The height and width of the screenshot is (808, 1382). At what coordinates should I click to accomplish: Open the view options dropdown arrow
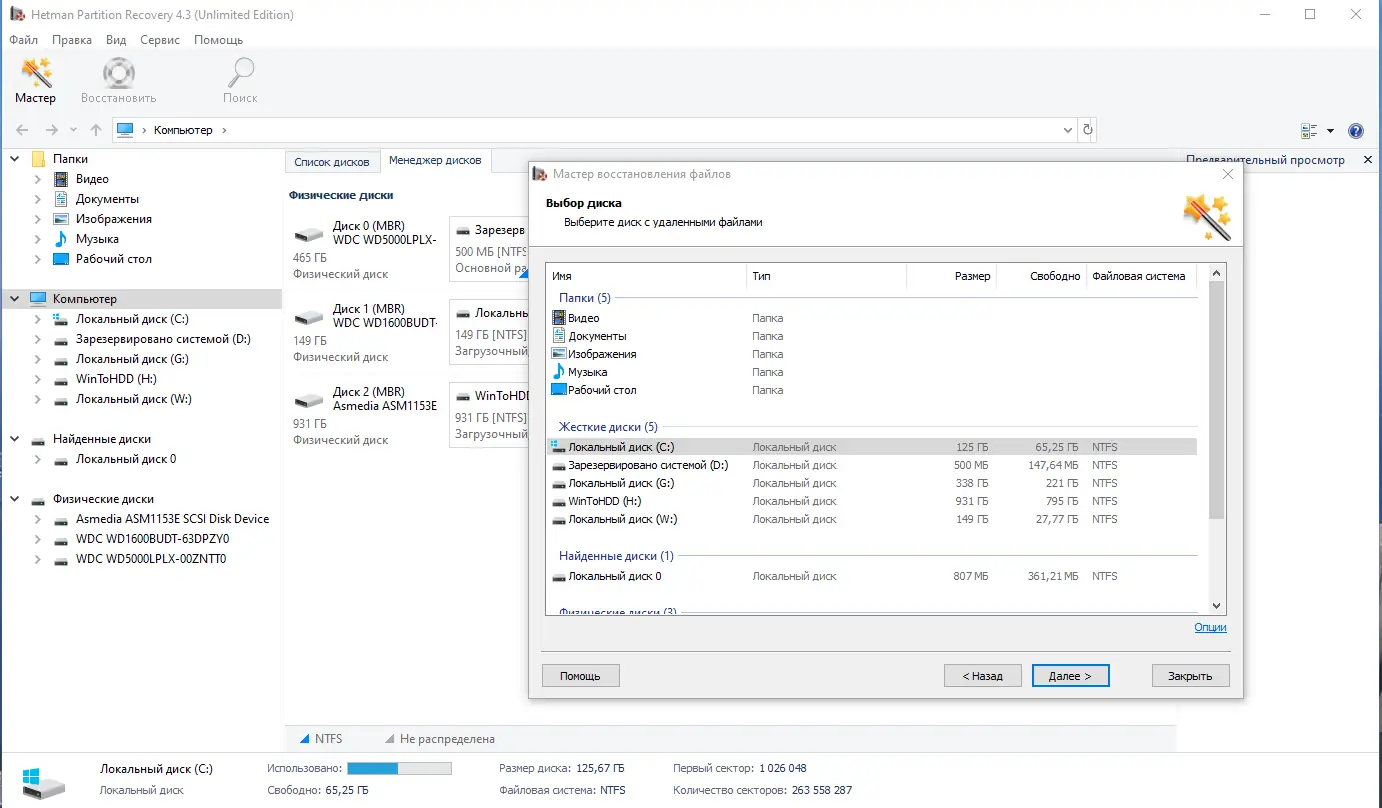coord(1330,131)
